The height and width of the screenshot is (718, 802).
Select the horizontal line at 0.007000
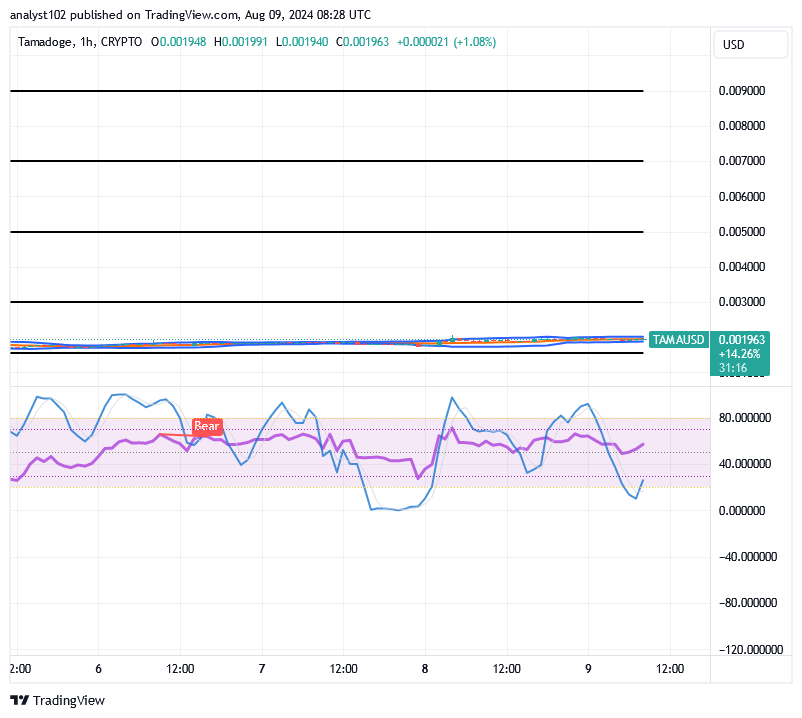[326, 161]
